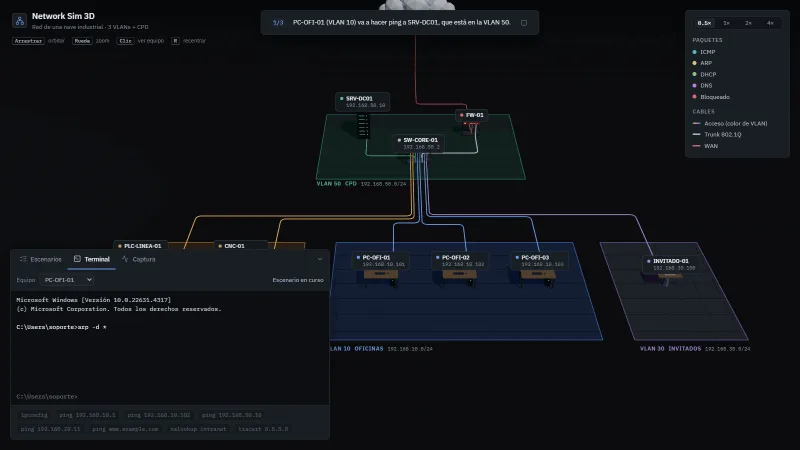
Task: Click the 'Escenario en curso' status text
Action: click(298, 280)
